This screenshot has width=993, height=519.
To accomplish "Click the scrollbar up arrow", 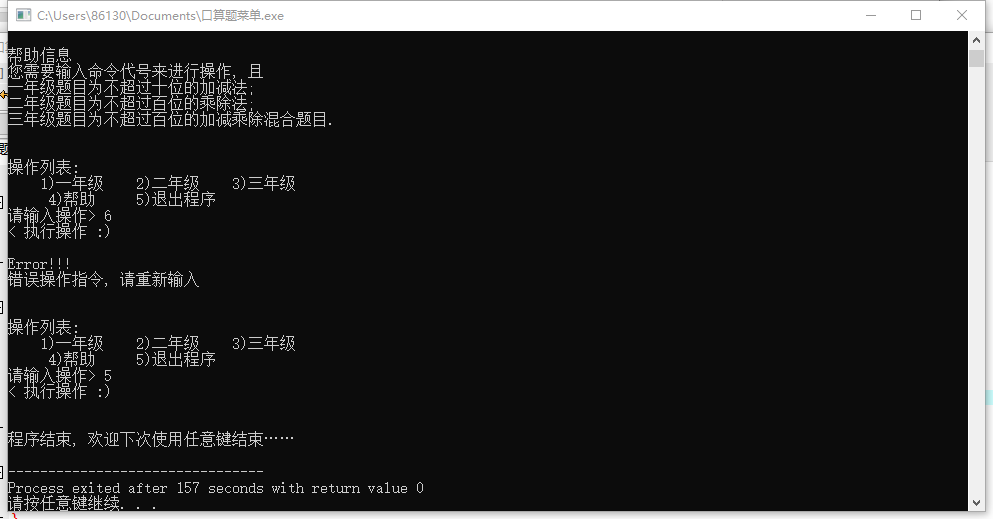I will [976, 40].
